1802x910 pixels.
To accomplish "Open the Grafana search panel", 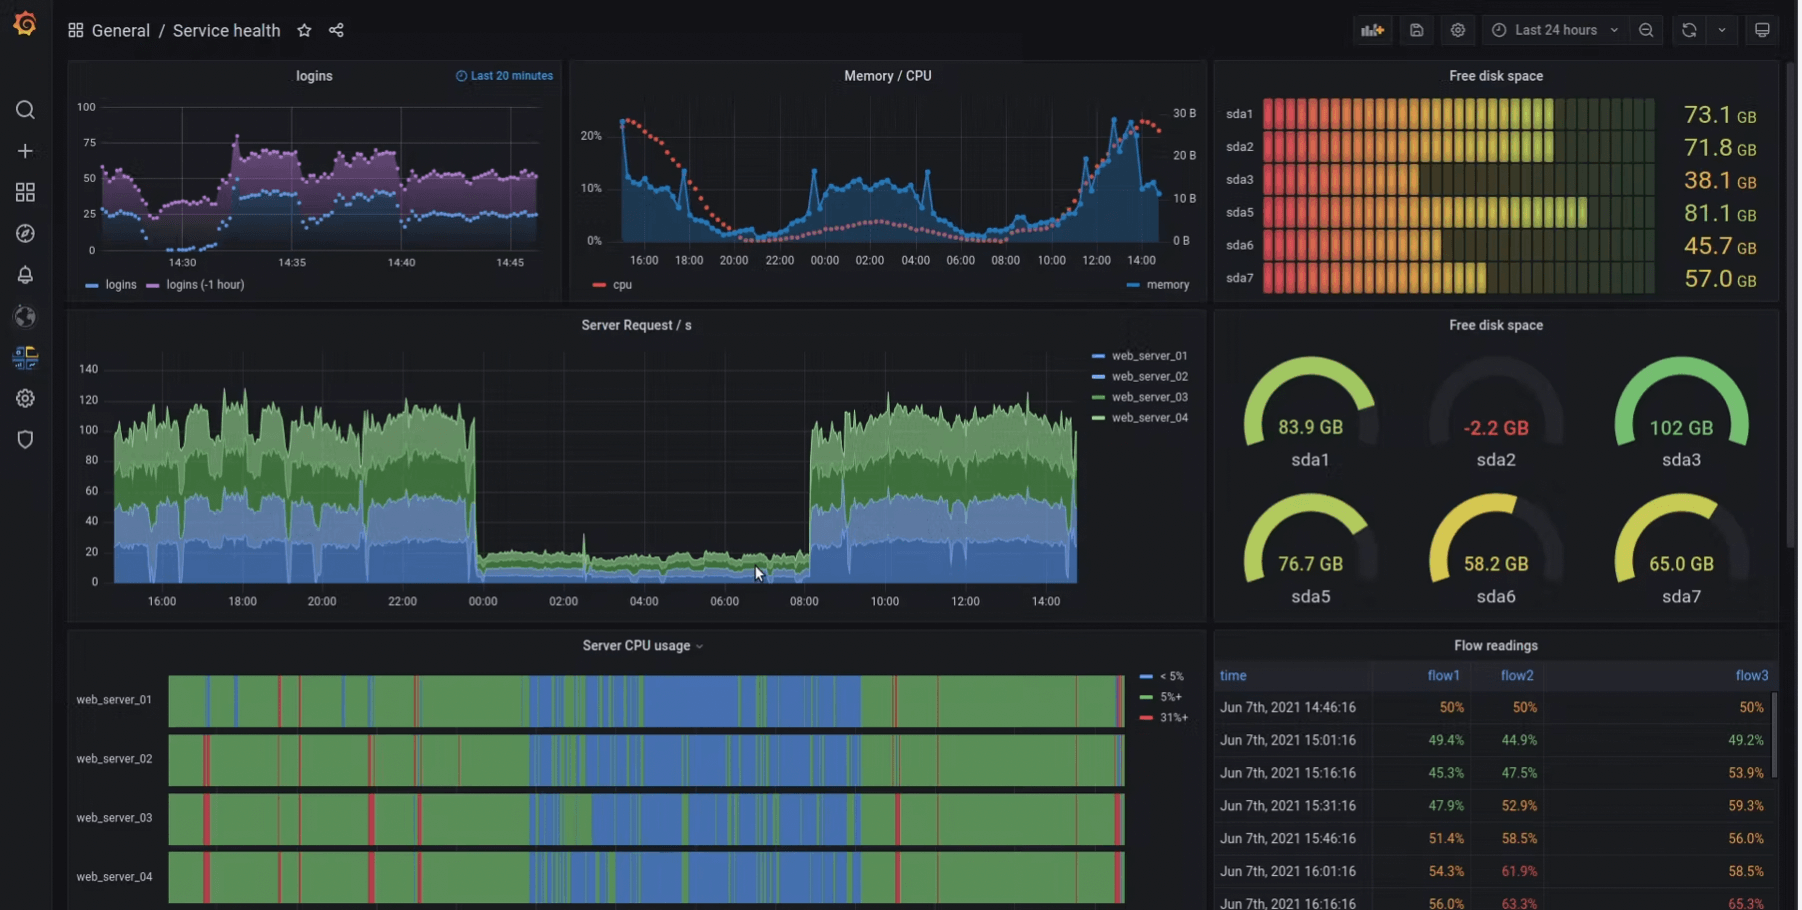I will click(x=25, y=110).
